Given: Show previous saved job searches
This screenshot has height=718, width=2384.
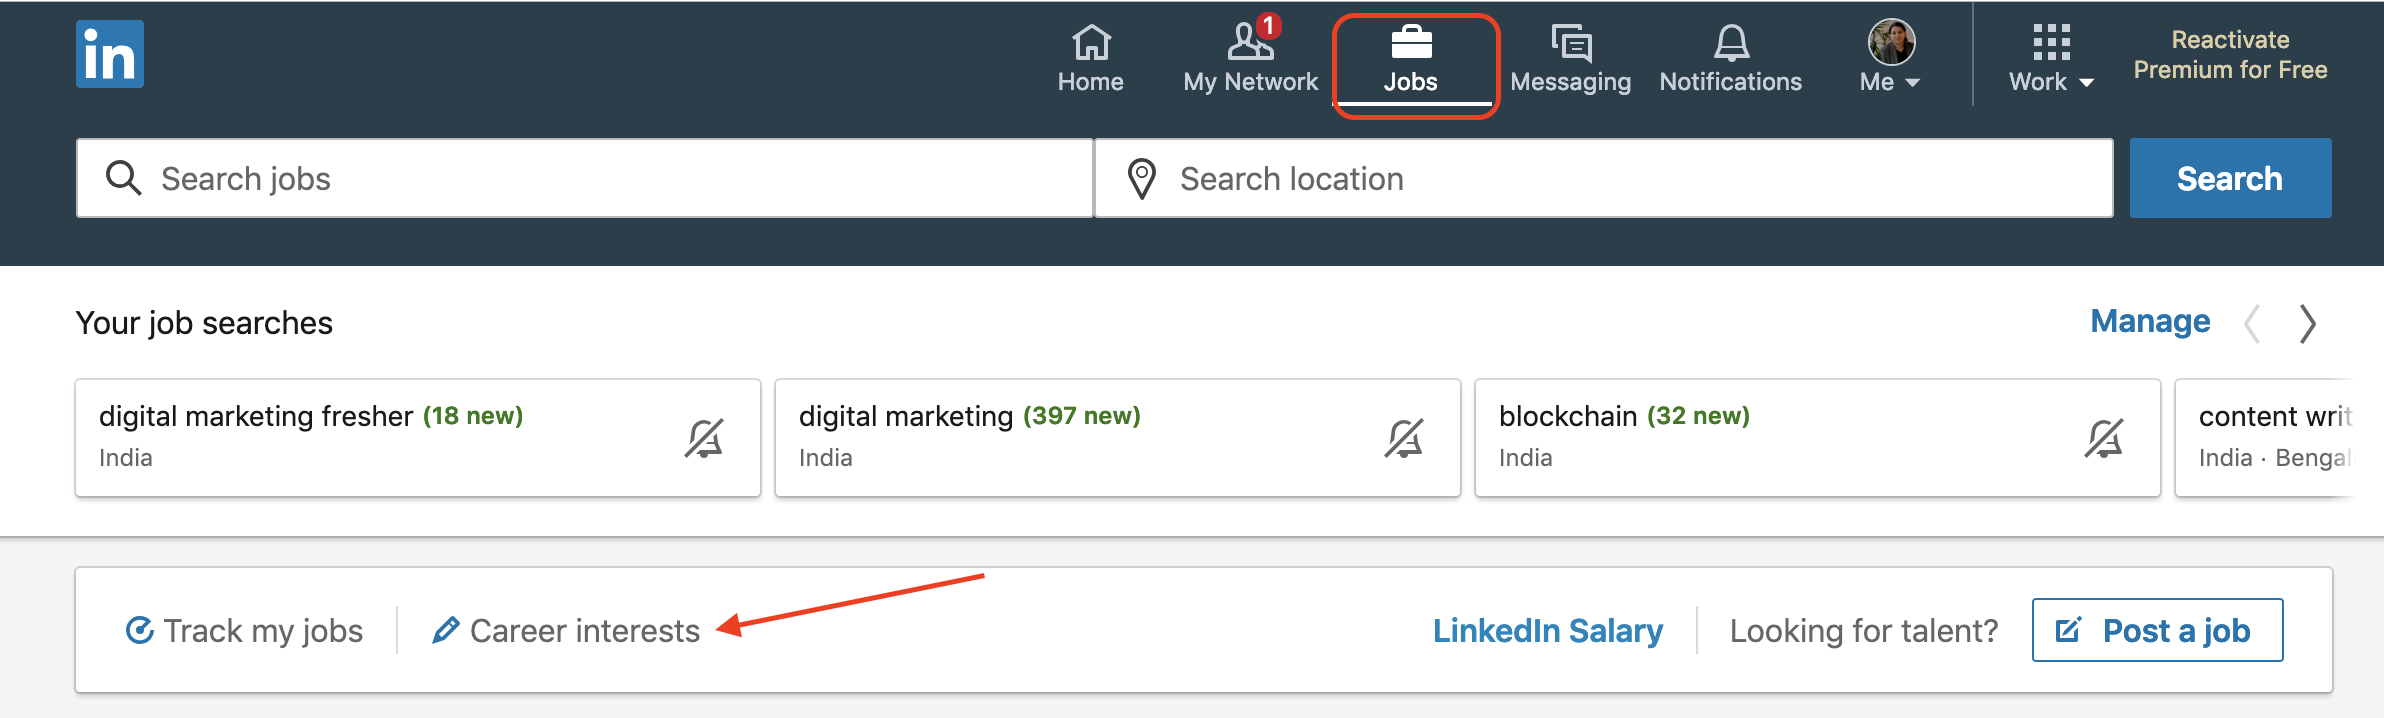Looking at the screenshot, I should [2252, 324].
